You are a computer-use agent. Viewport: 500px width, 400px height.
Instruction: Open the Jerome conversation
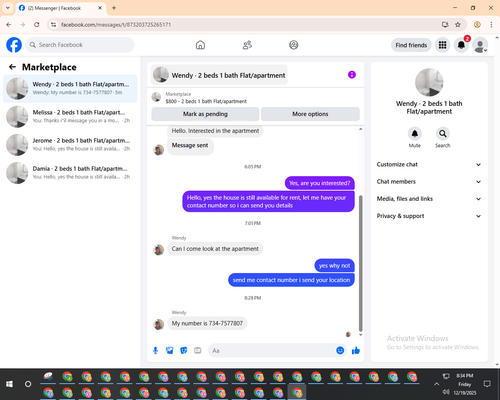coord(70,145)
